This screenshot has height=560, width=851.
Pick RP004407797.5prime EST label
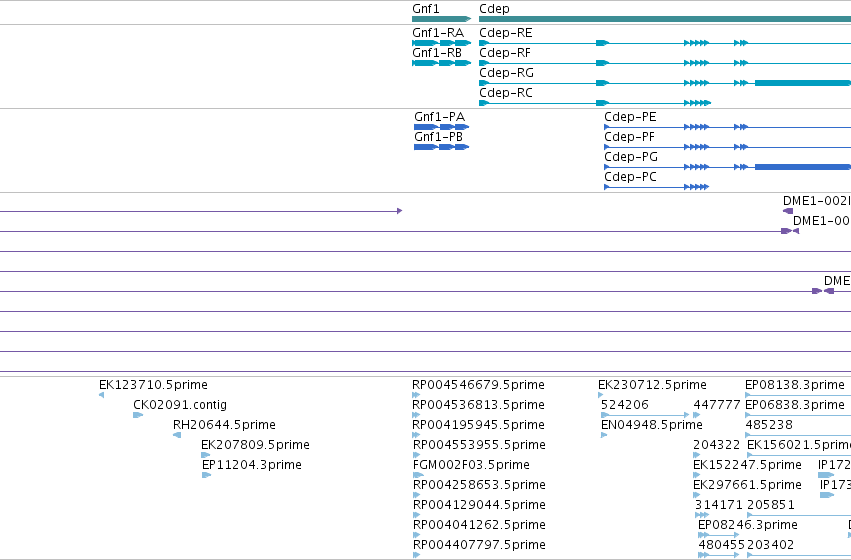pyautogui.click(x=479, y=545)
